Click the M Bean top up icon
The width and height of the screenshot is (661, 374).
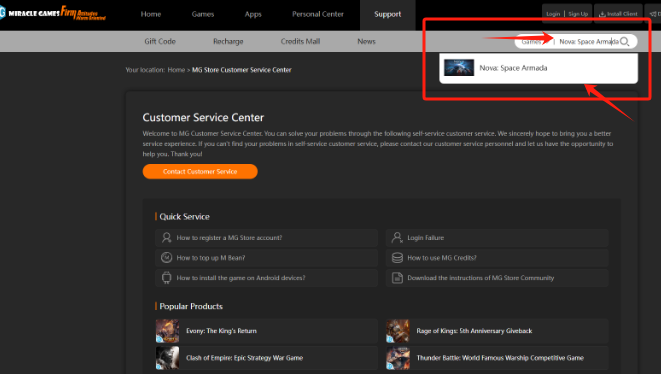coord(167,257)
